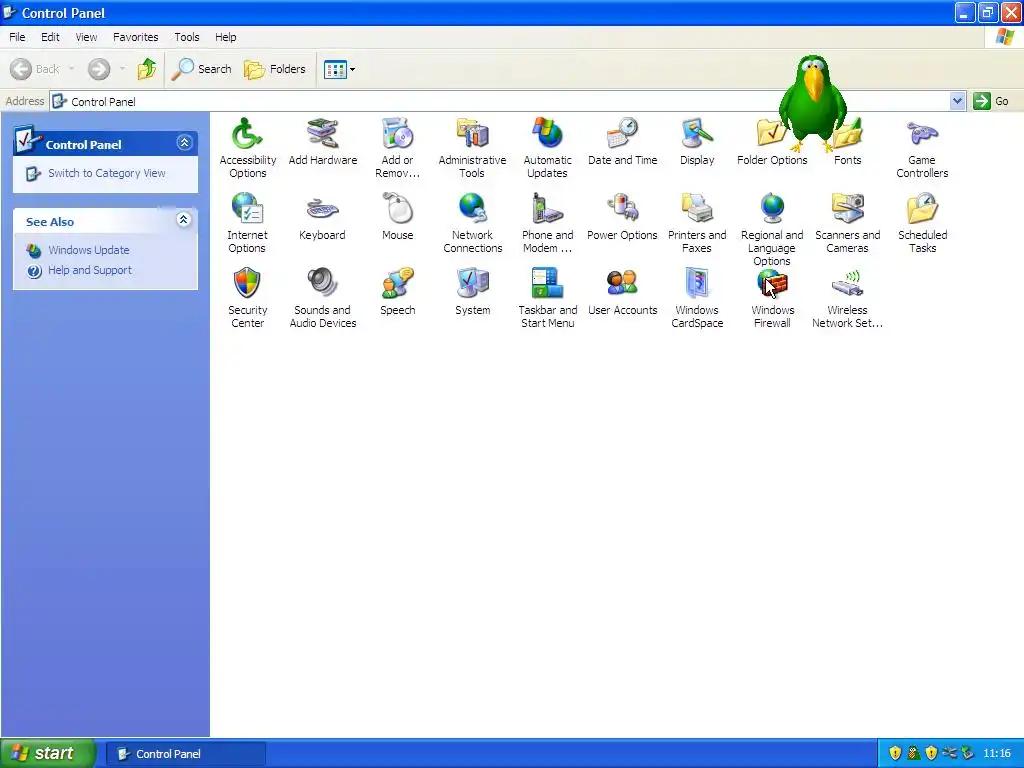Open Scheduled Tasks
Image resolution: width=1024 pixels, height=768 pixels.
click(922, 223)
